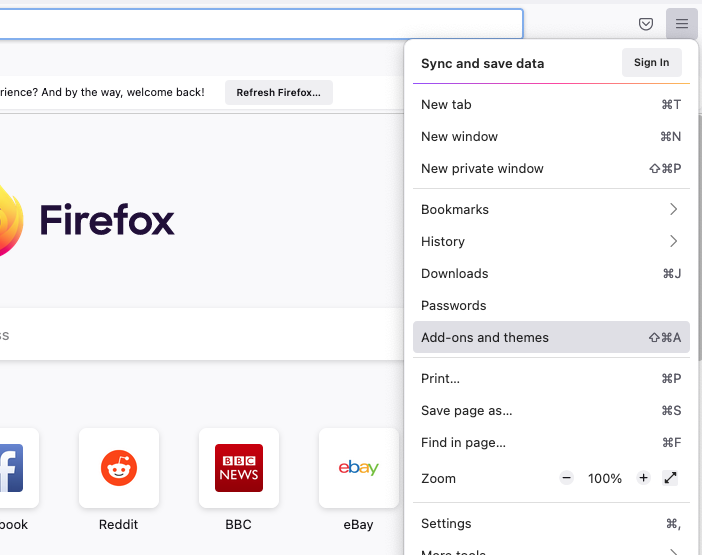Open the eBay shortcut tile
702x555 pixels.
tap(359, 468)
